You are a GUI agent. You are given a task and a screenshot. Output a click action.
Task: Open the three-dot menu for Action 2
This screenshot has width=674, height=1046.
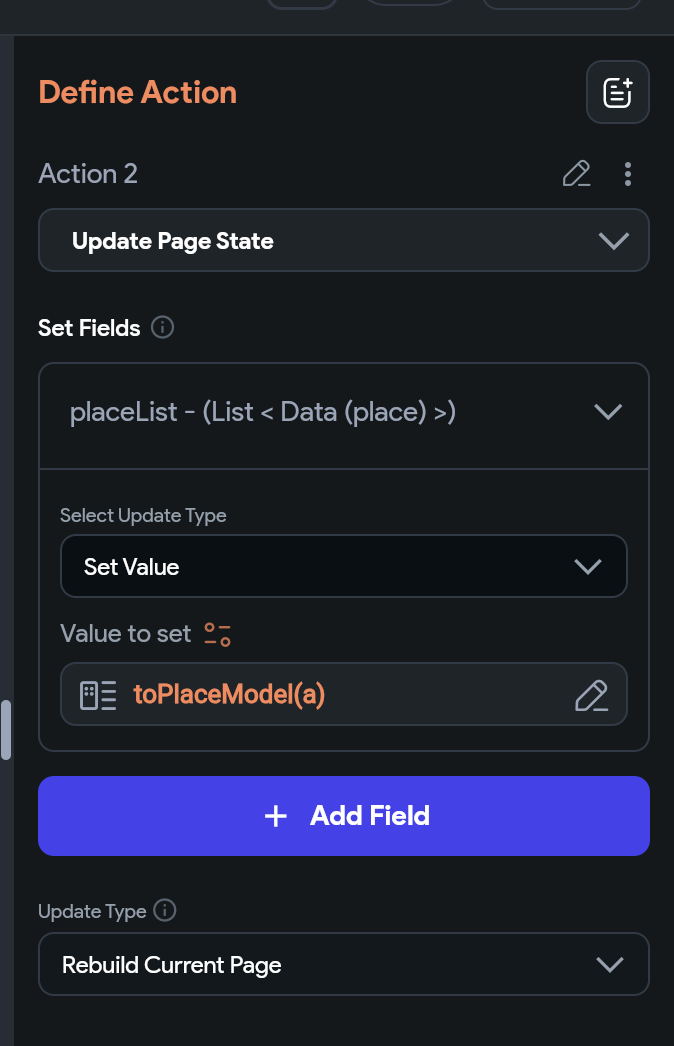pos(628,174)
